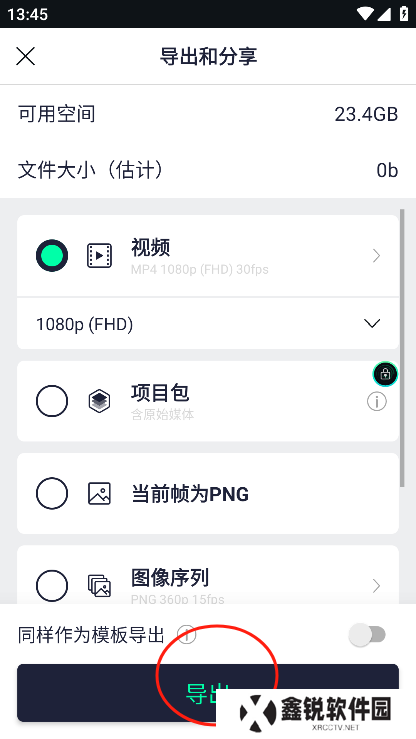Tap the green export button

click(208, 693)
